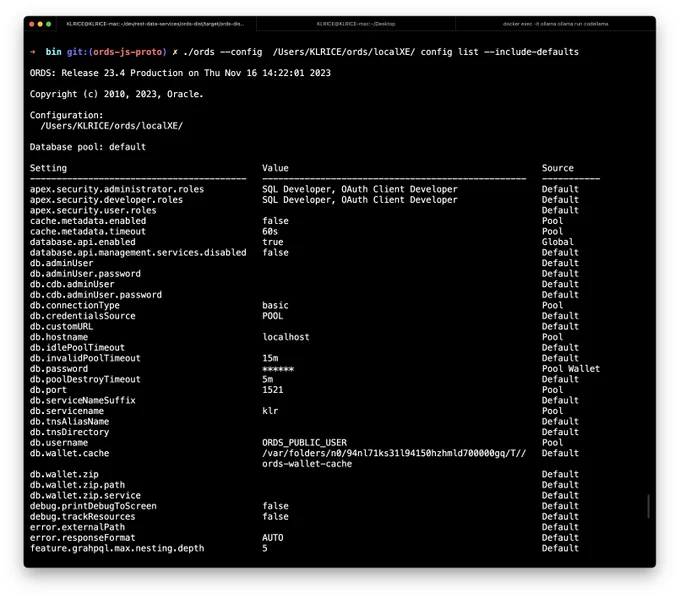This screenshot has height=599, width=680.
Task: Click the terminal scrollbar thumb
Action: 648,506
